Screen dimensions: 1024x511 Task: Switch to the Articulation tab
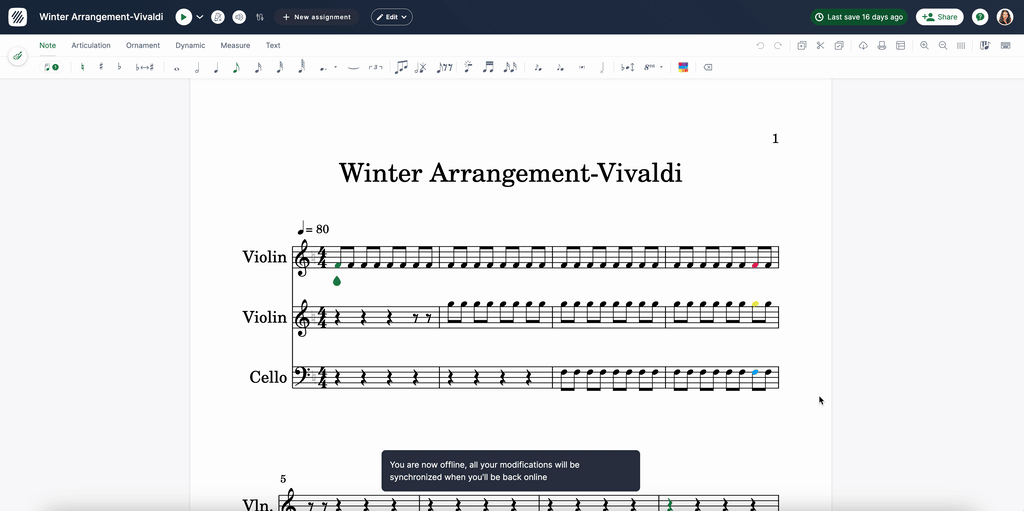click(91, 46)
